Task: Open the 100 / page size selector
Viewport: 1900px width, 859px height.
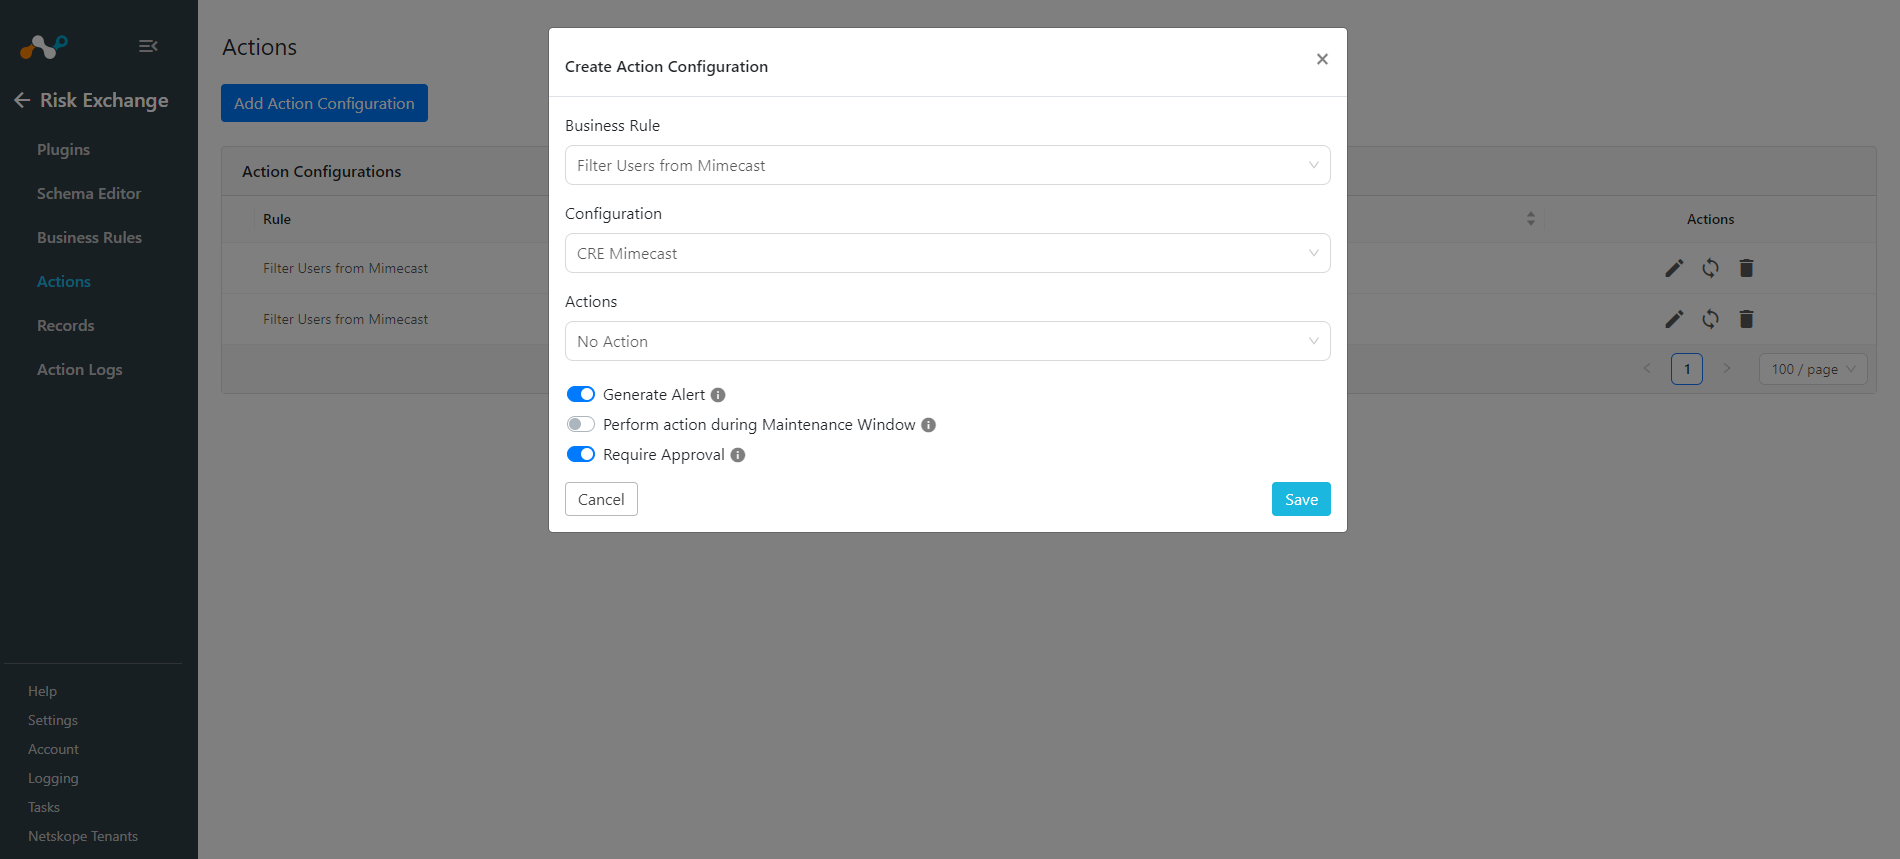Action: coord(1813,369)
